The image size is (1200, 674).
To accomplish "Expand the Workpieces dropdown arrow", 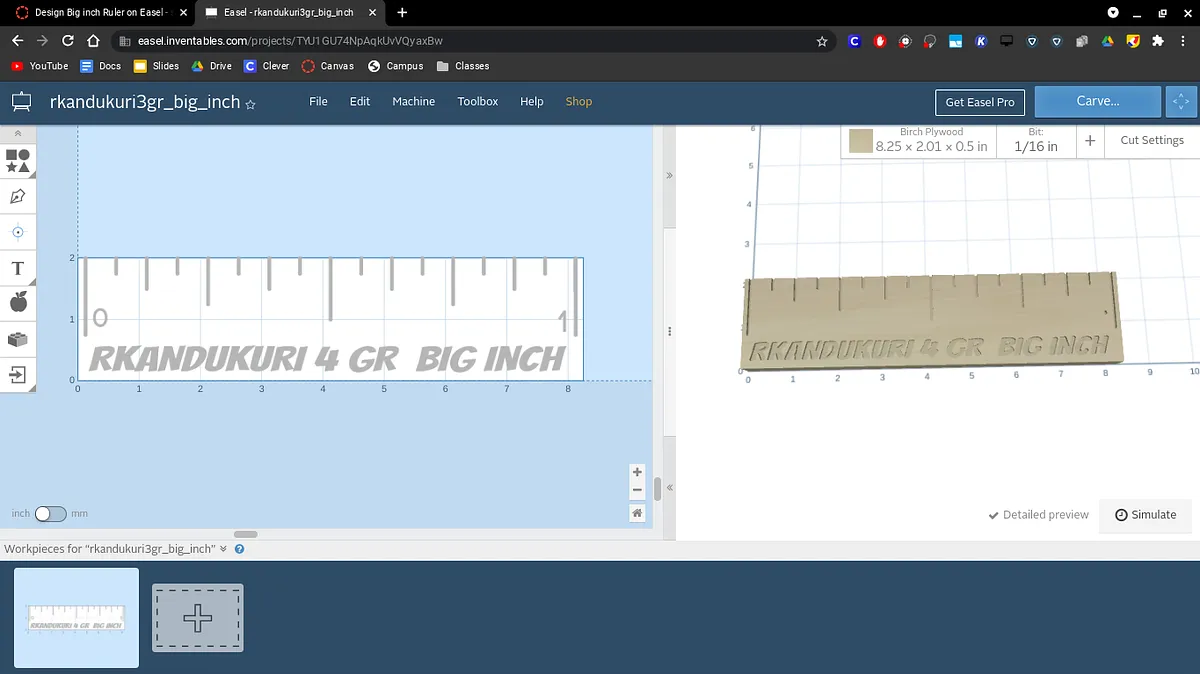I will 224,549.
